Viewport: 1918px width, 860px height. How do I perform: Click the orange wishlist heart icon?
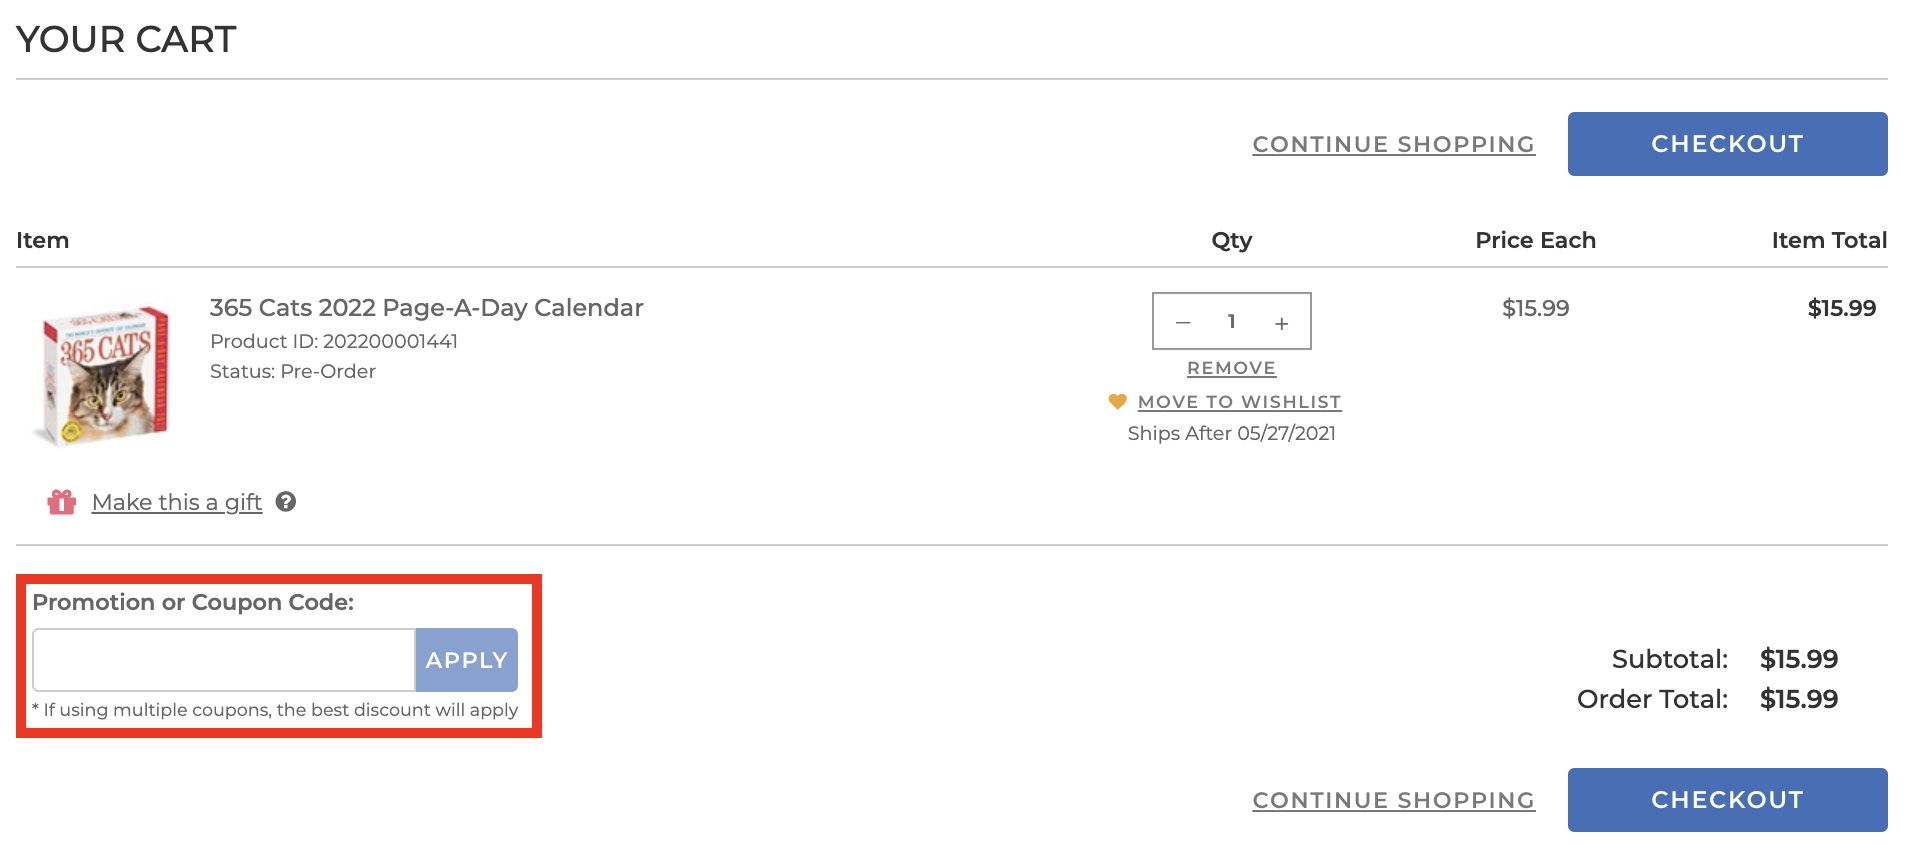[x=1118, y=402]
